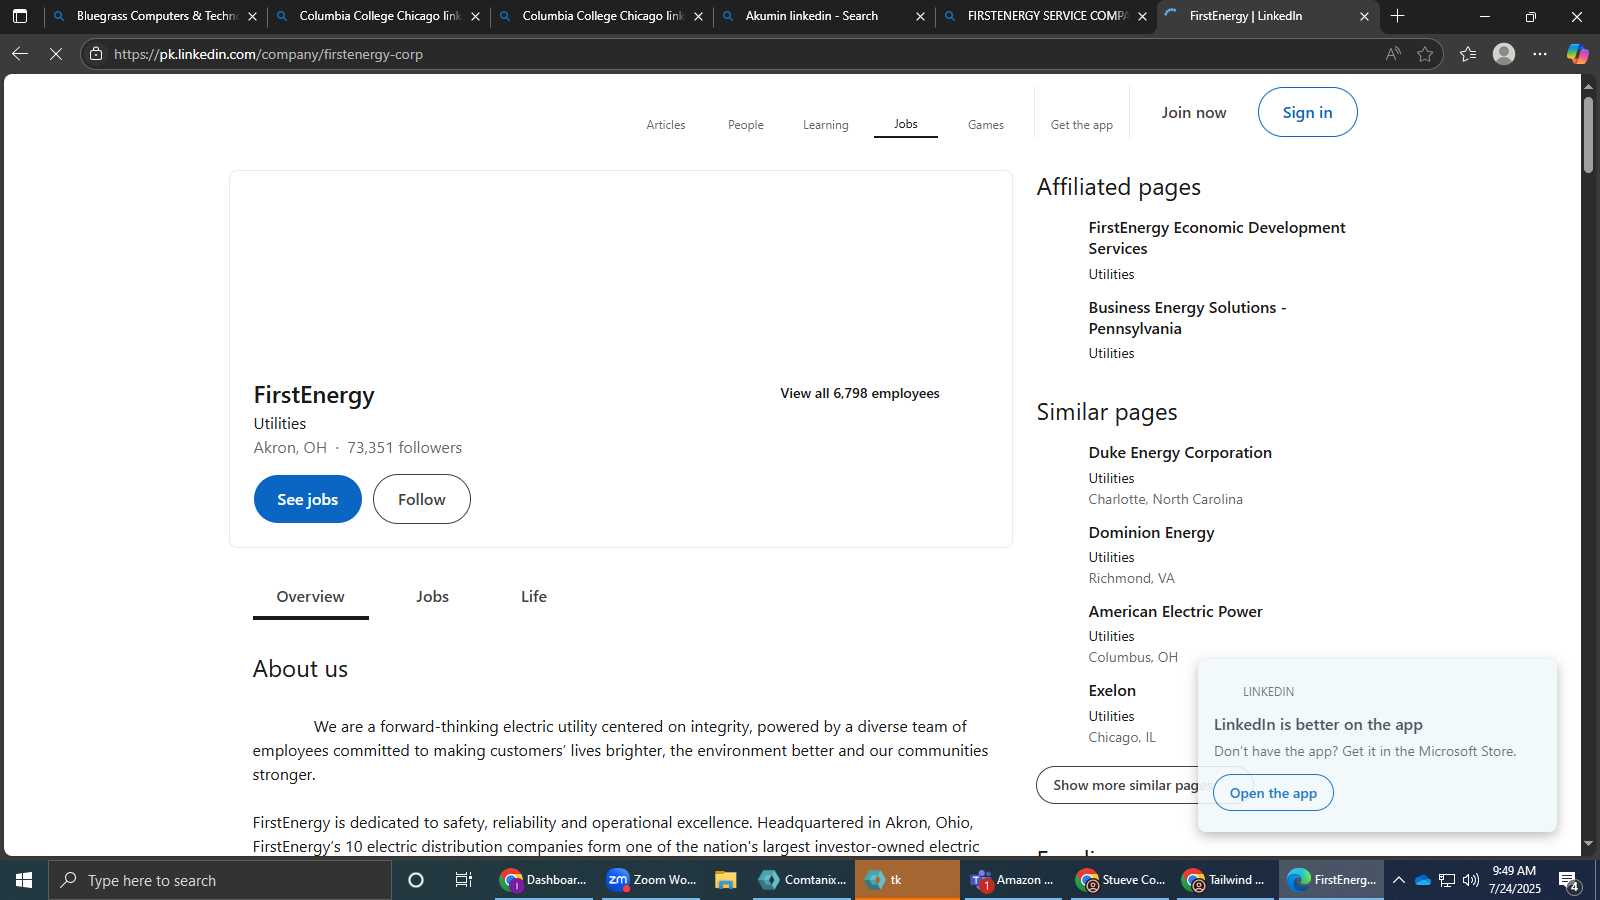Switch to the Bluegrass Computers tab
Screen dimensions: 1600x900
click(155, 16)
